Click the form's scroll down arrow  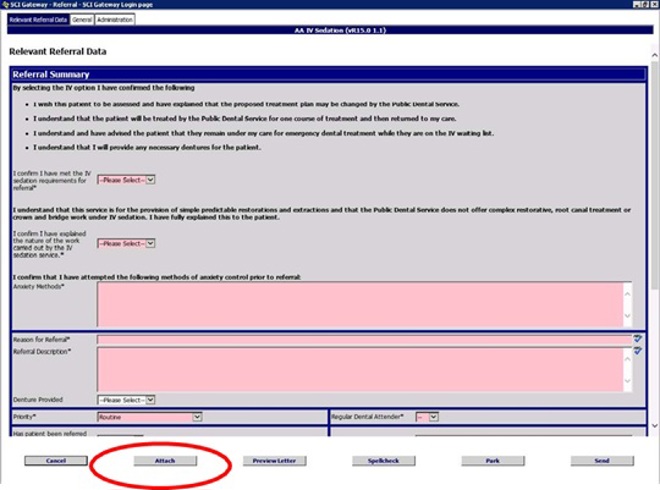point(655,426)
